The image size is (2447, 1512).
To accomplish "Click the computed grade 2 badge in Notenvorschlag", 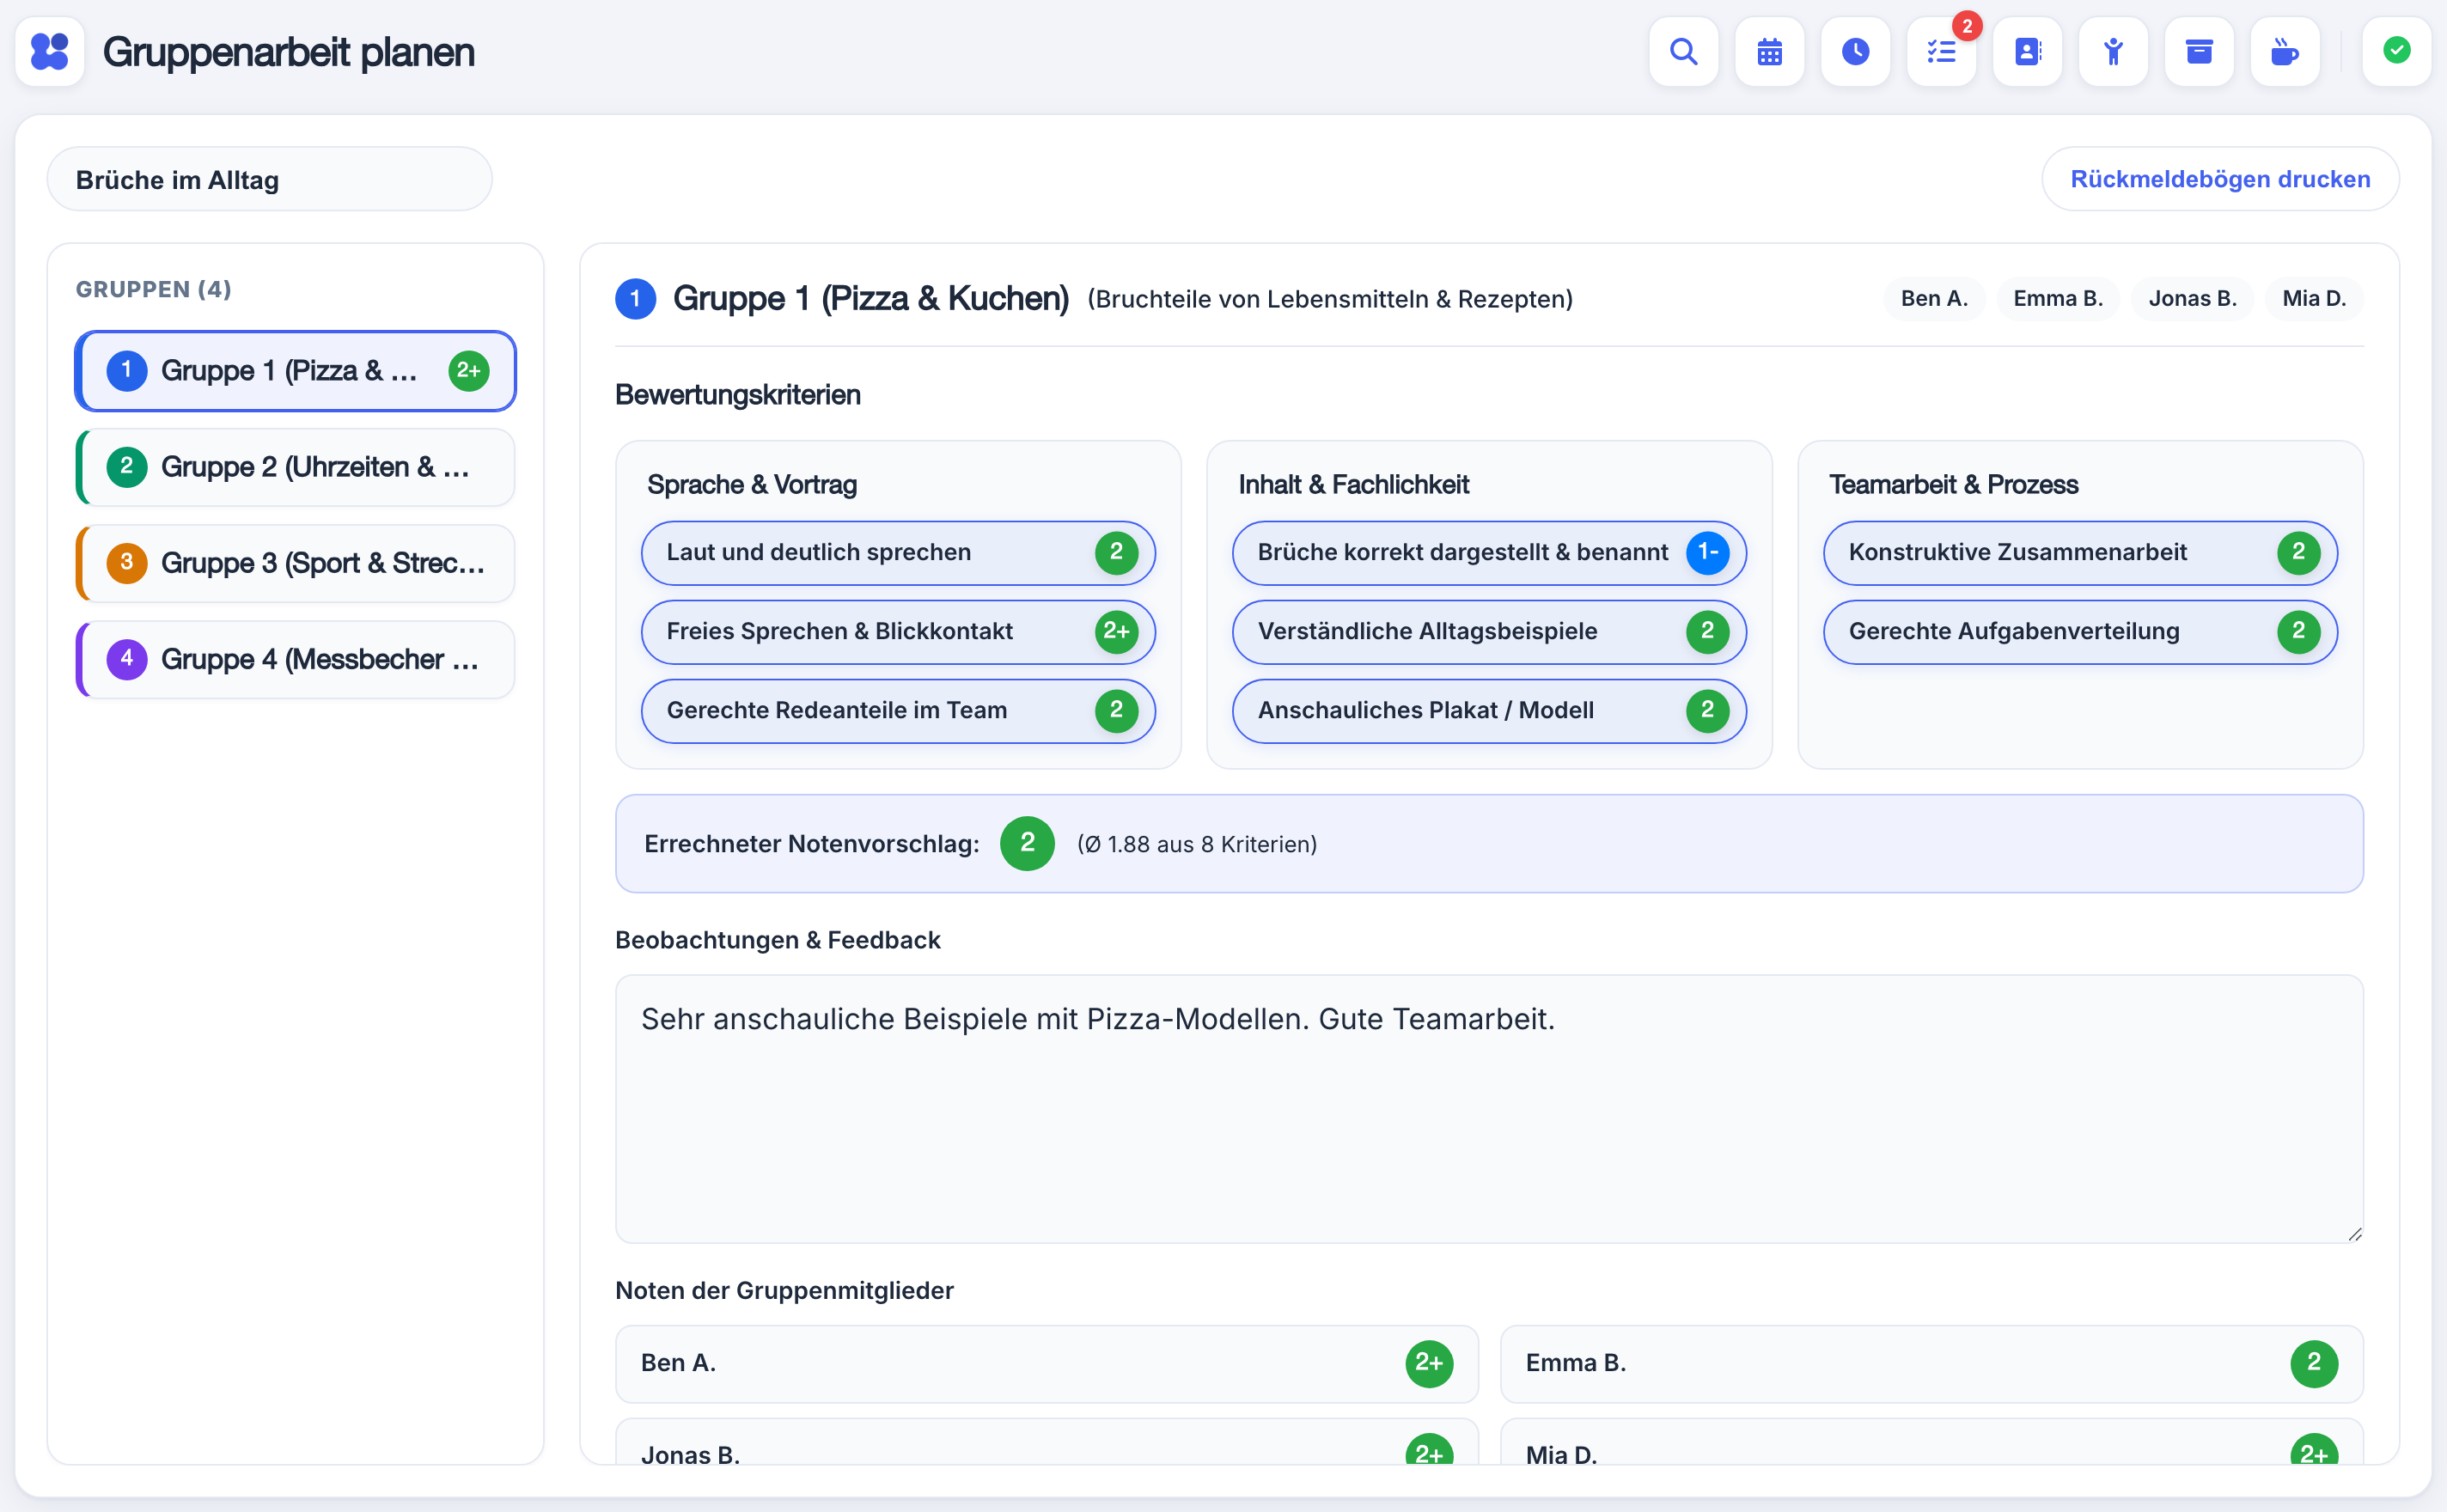I will pyautogui.click(x=1027, y=844).
